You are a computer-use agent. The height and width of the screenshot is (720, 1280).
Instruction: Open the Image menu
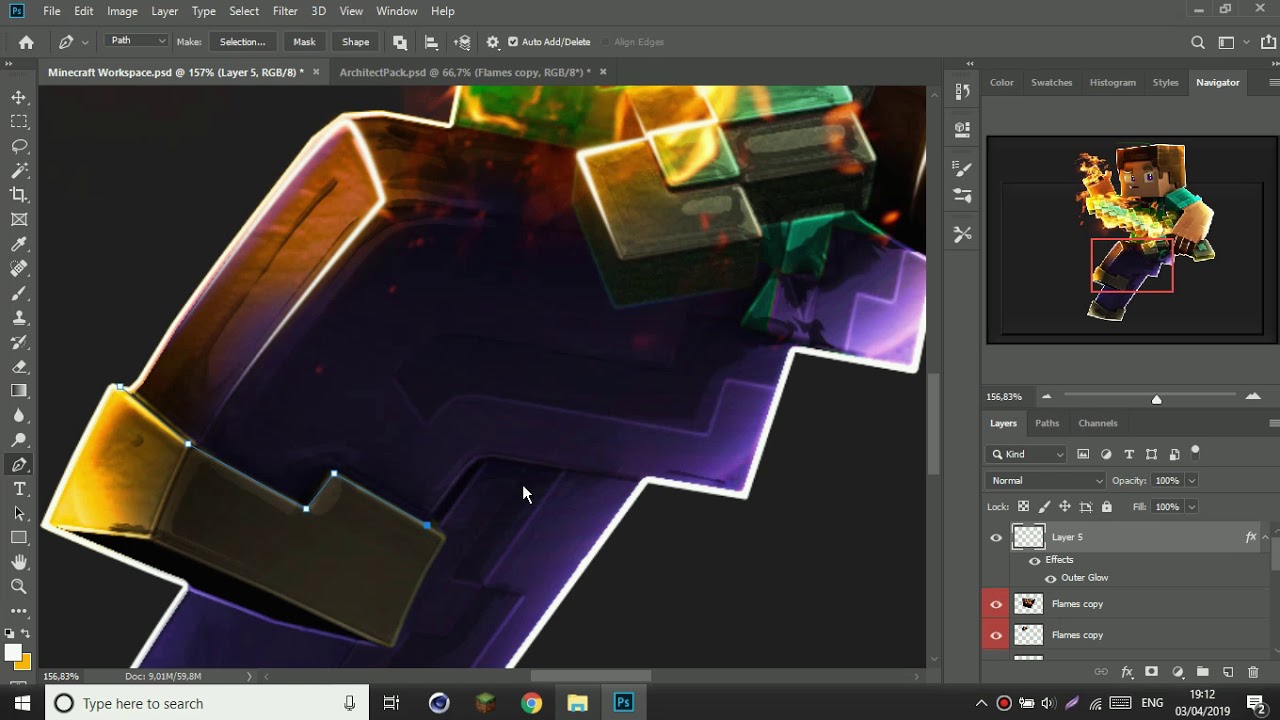122,11
